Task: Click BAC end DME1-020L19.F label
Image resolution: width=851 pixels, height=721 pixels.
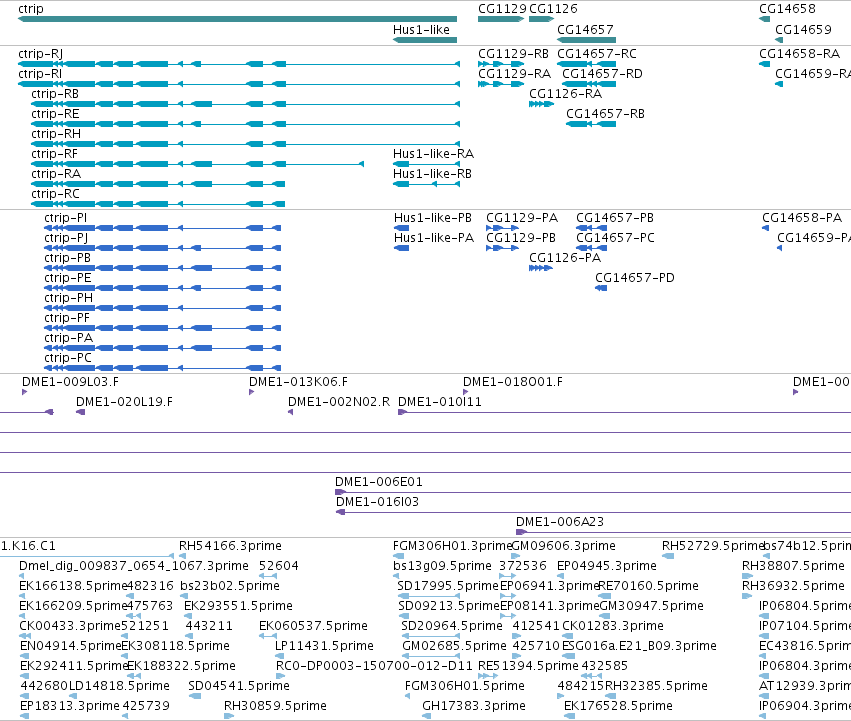Action: point(124,402)
